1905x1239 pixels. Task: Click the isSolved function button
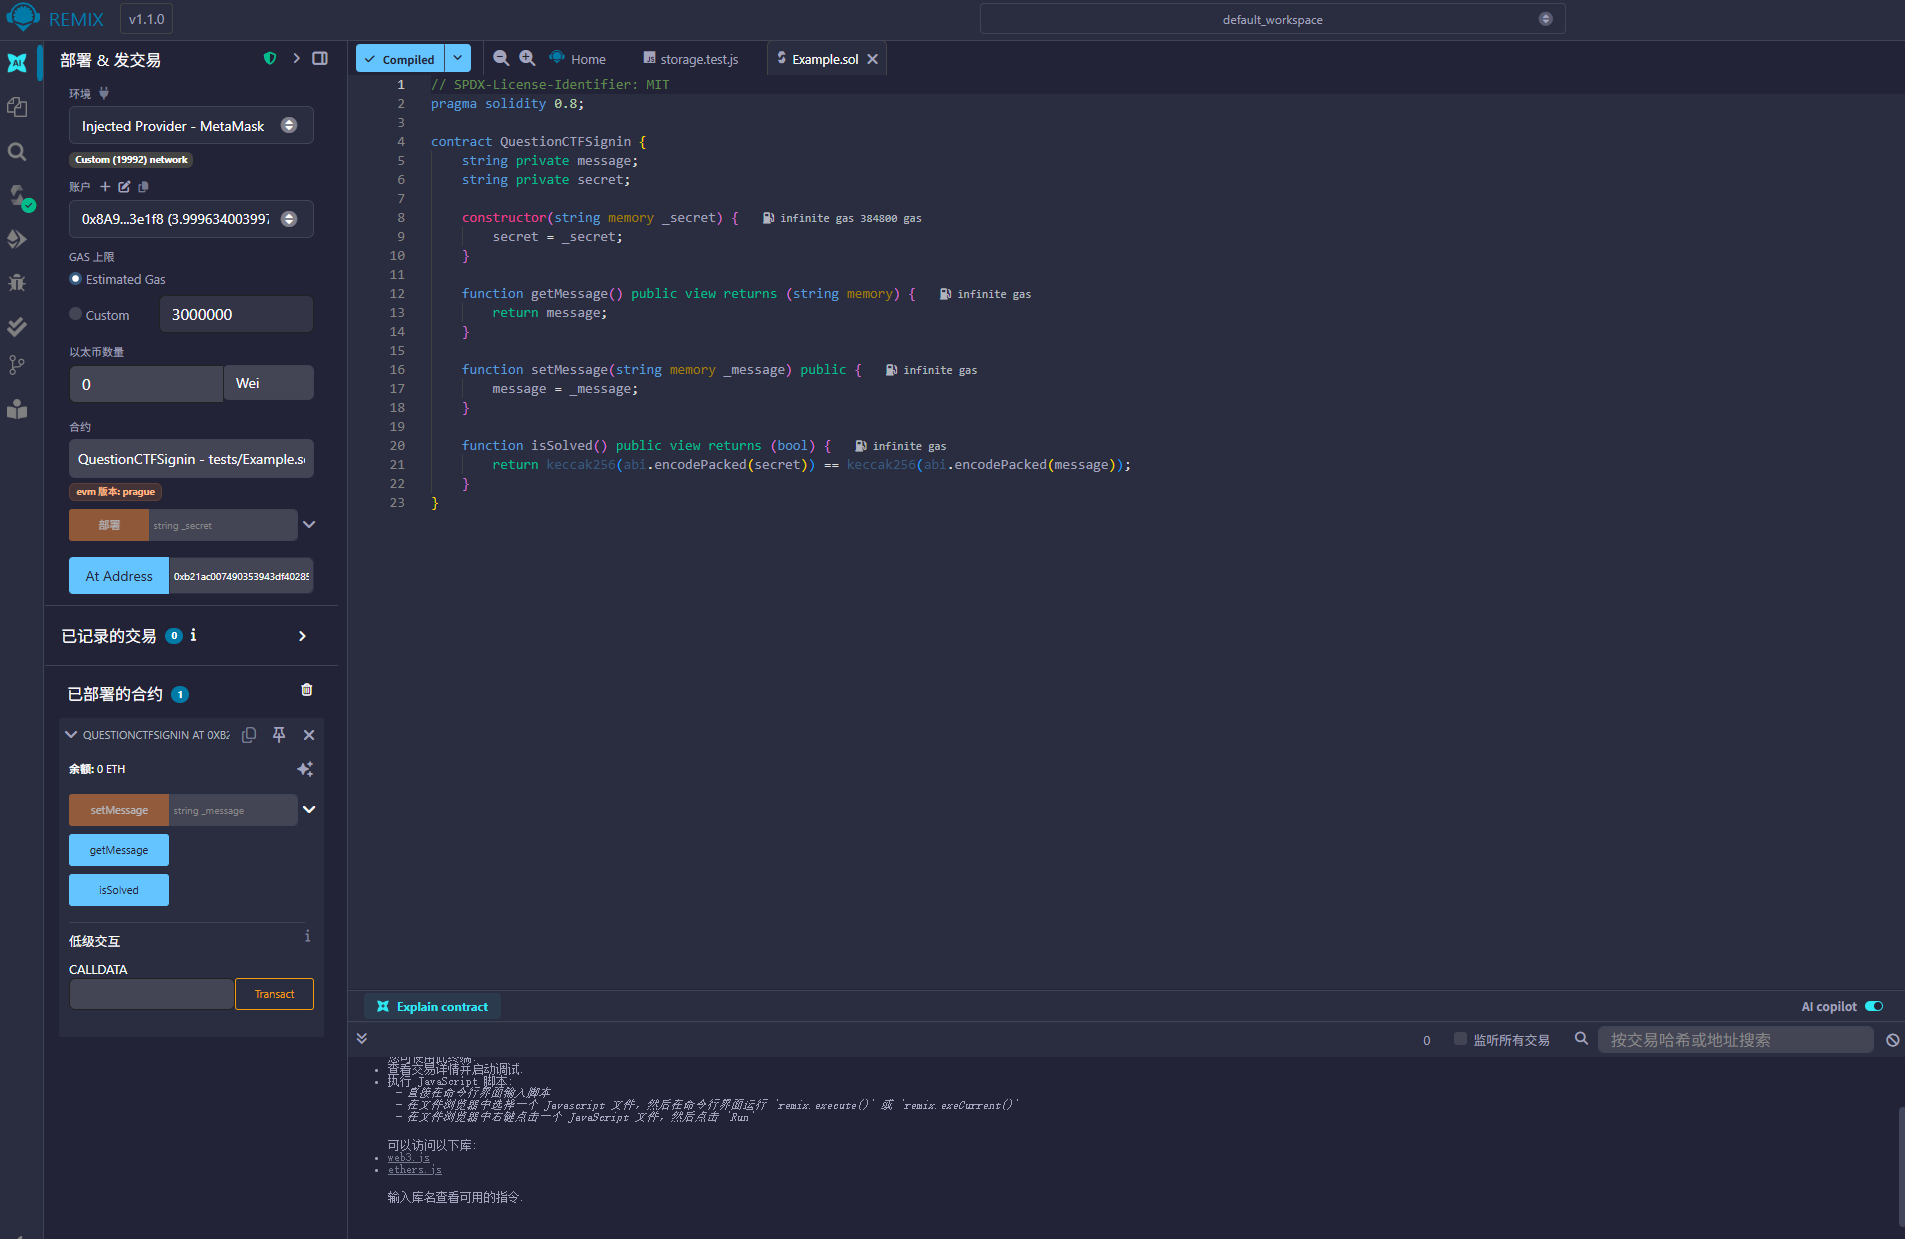pyautogui.click(x=119, y=890)
